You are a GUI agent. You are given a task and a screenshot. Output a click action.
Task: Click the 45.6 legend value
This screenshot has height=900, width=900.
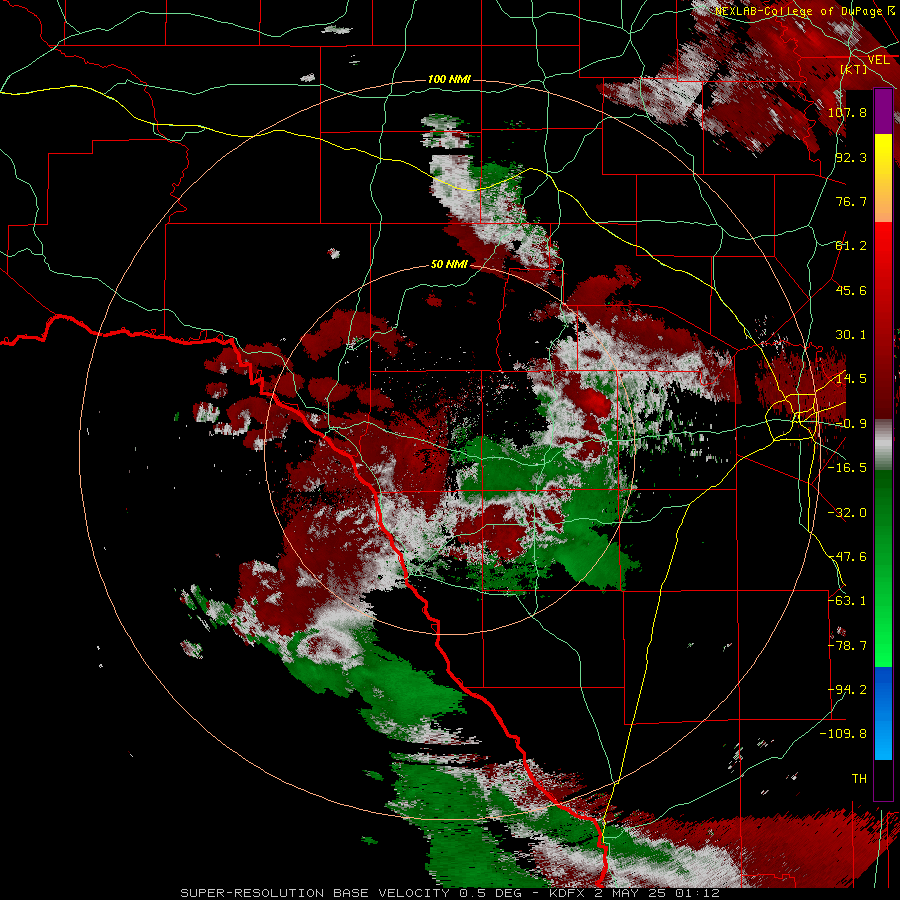[x=851, y=290]
